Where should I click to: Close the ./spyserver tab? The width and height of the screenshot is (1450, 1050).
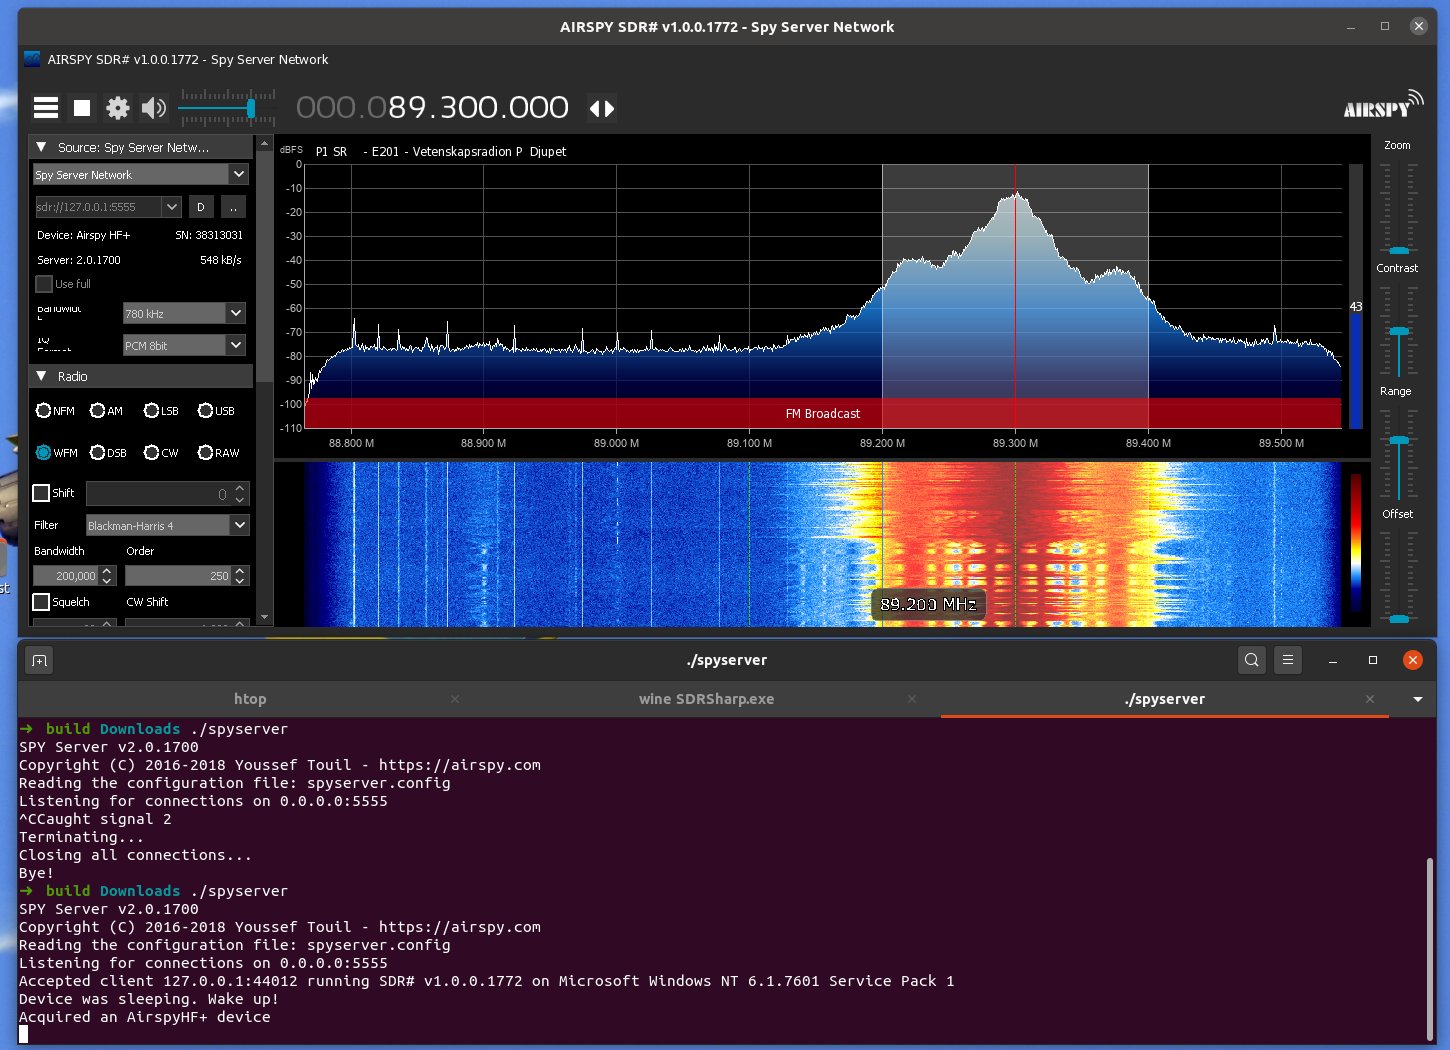click(x=1370, y=699)
